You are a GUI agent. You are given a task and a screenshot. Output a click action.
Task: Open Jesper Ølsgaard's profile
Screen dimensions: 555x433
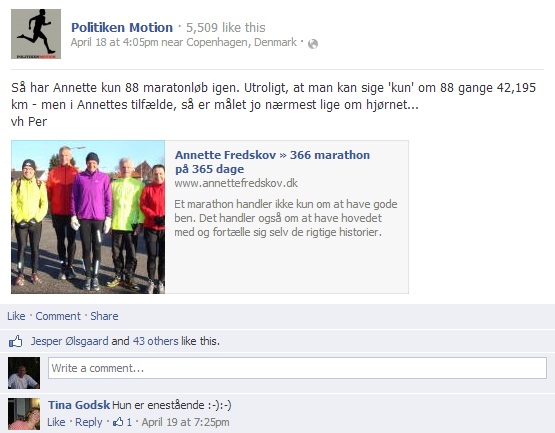[x=69, y=341]
